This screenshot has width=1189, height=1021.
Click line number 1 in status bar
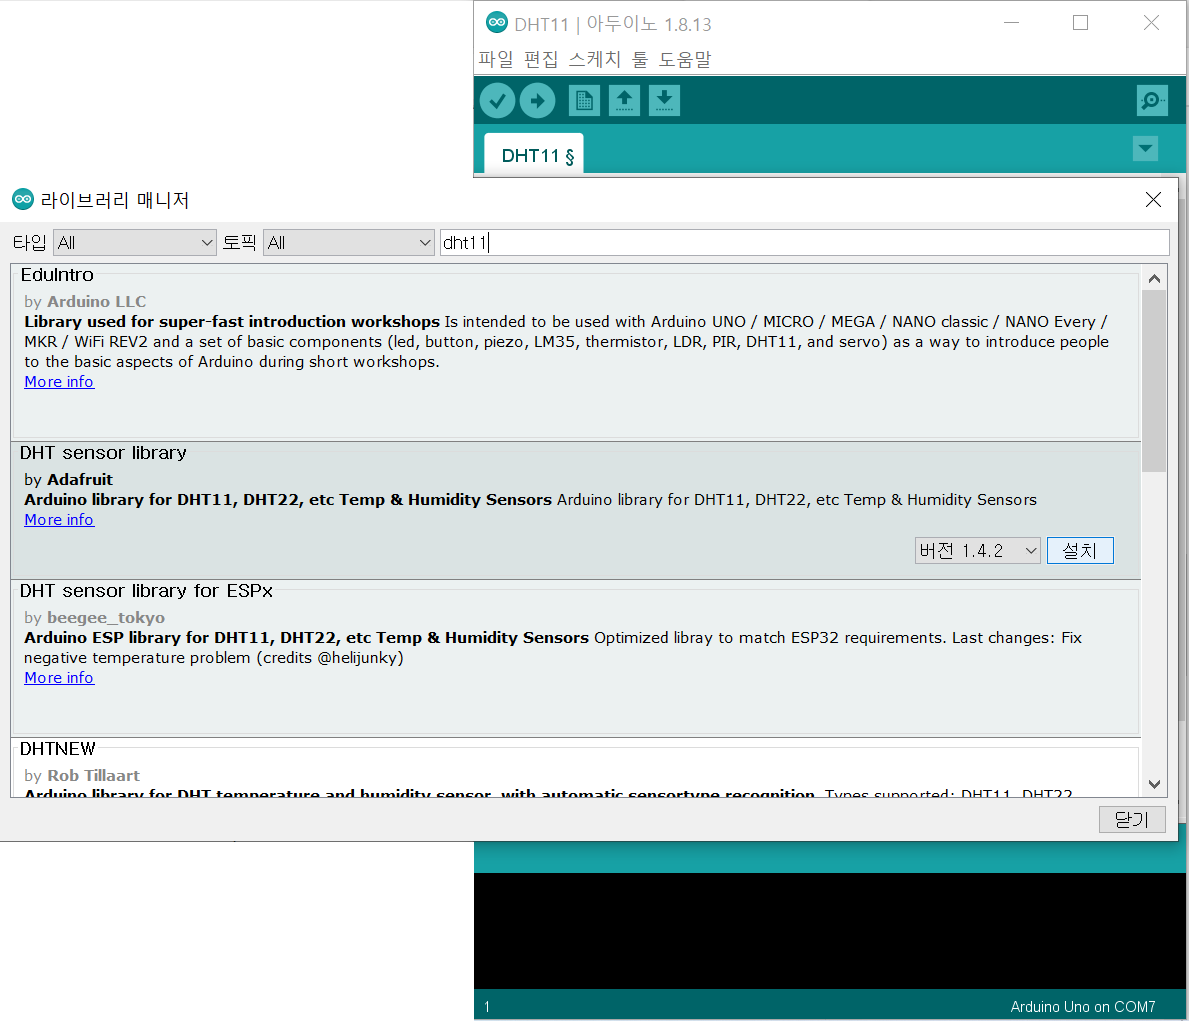pyautogui.click(x=487, y=1007)
